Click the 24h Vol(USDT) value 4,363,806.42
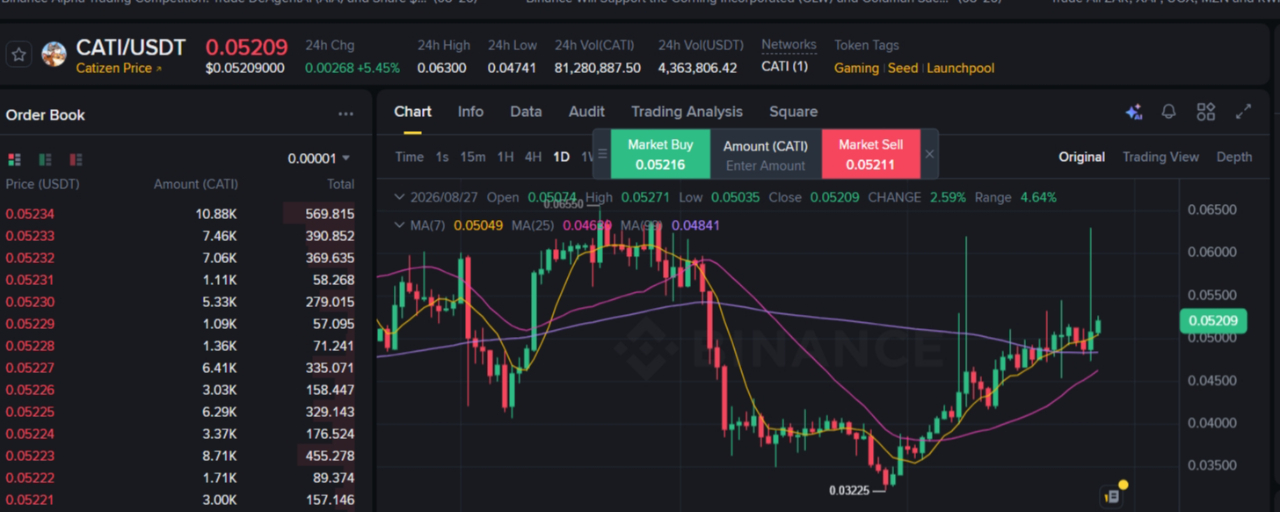 [x=698, y=68]
